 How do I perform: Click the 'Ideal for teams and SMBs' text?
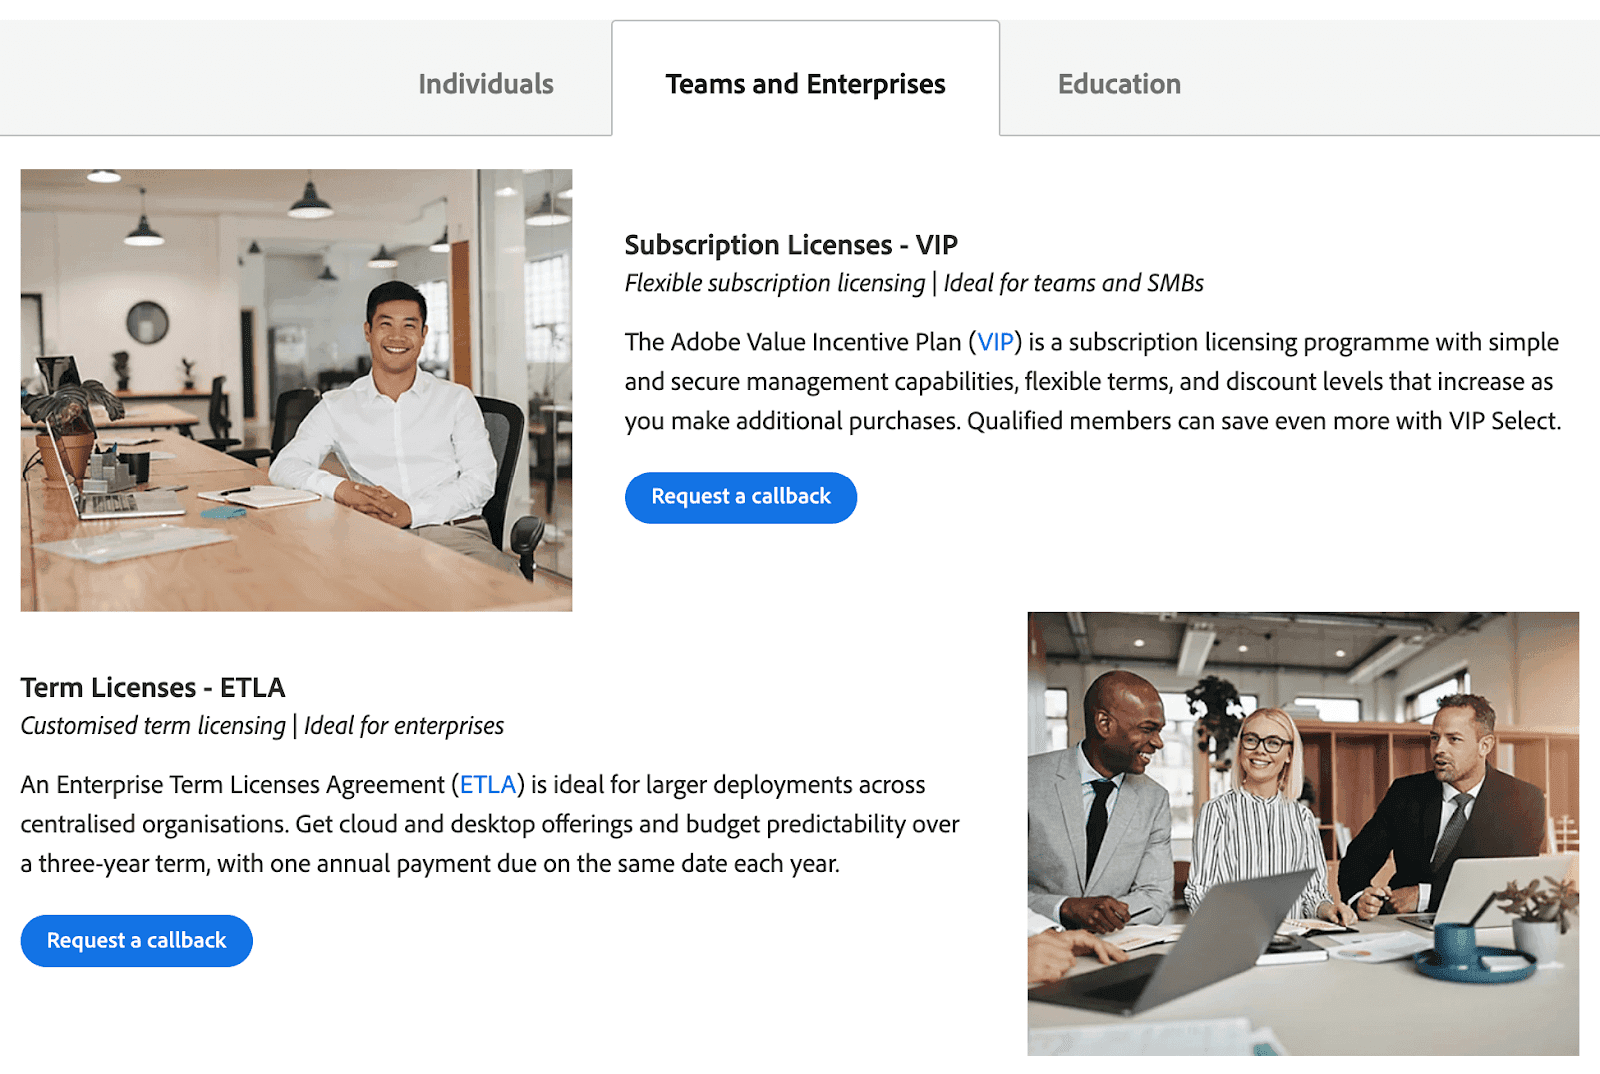pos(1073,284)
